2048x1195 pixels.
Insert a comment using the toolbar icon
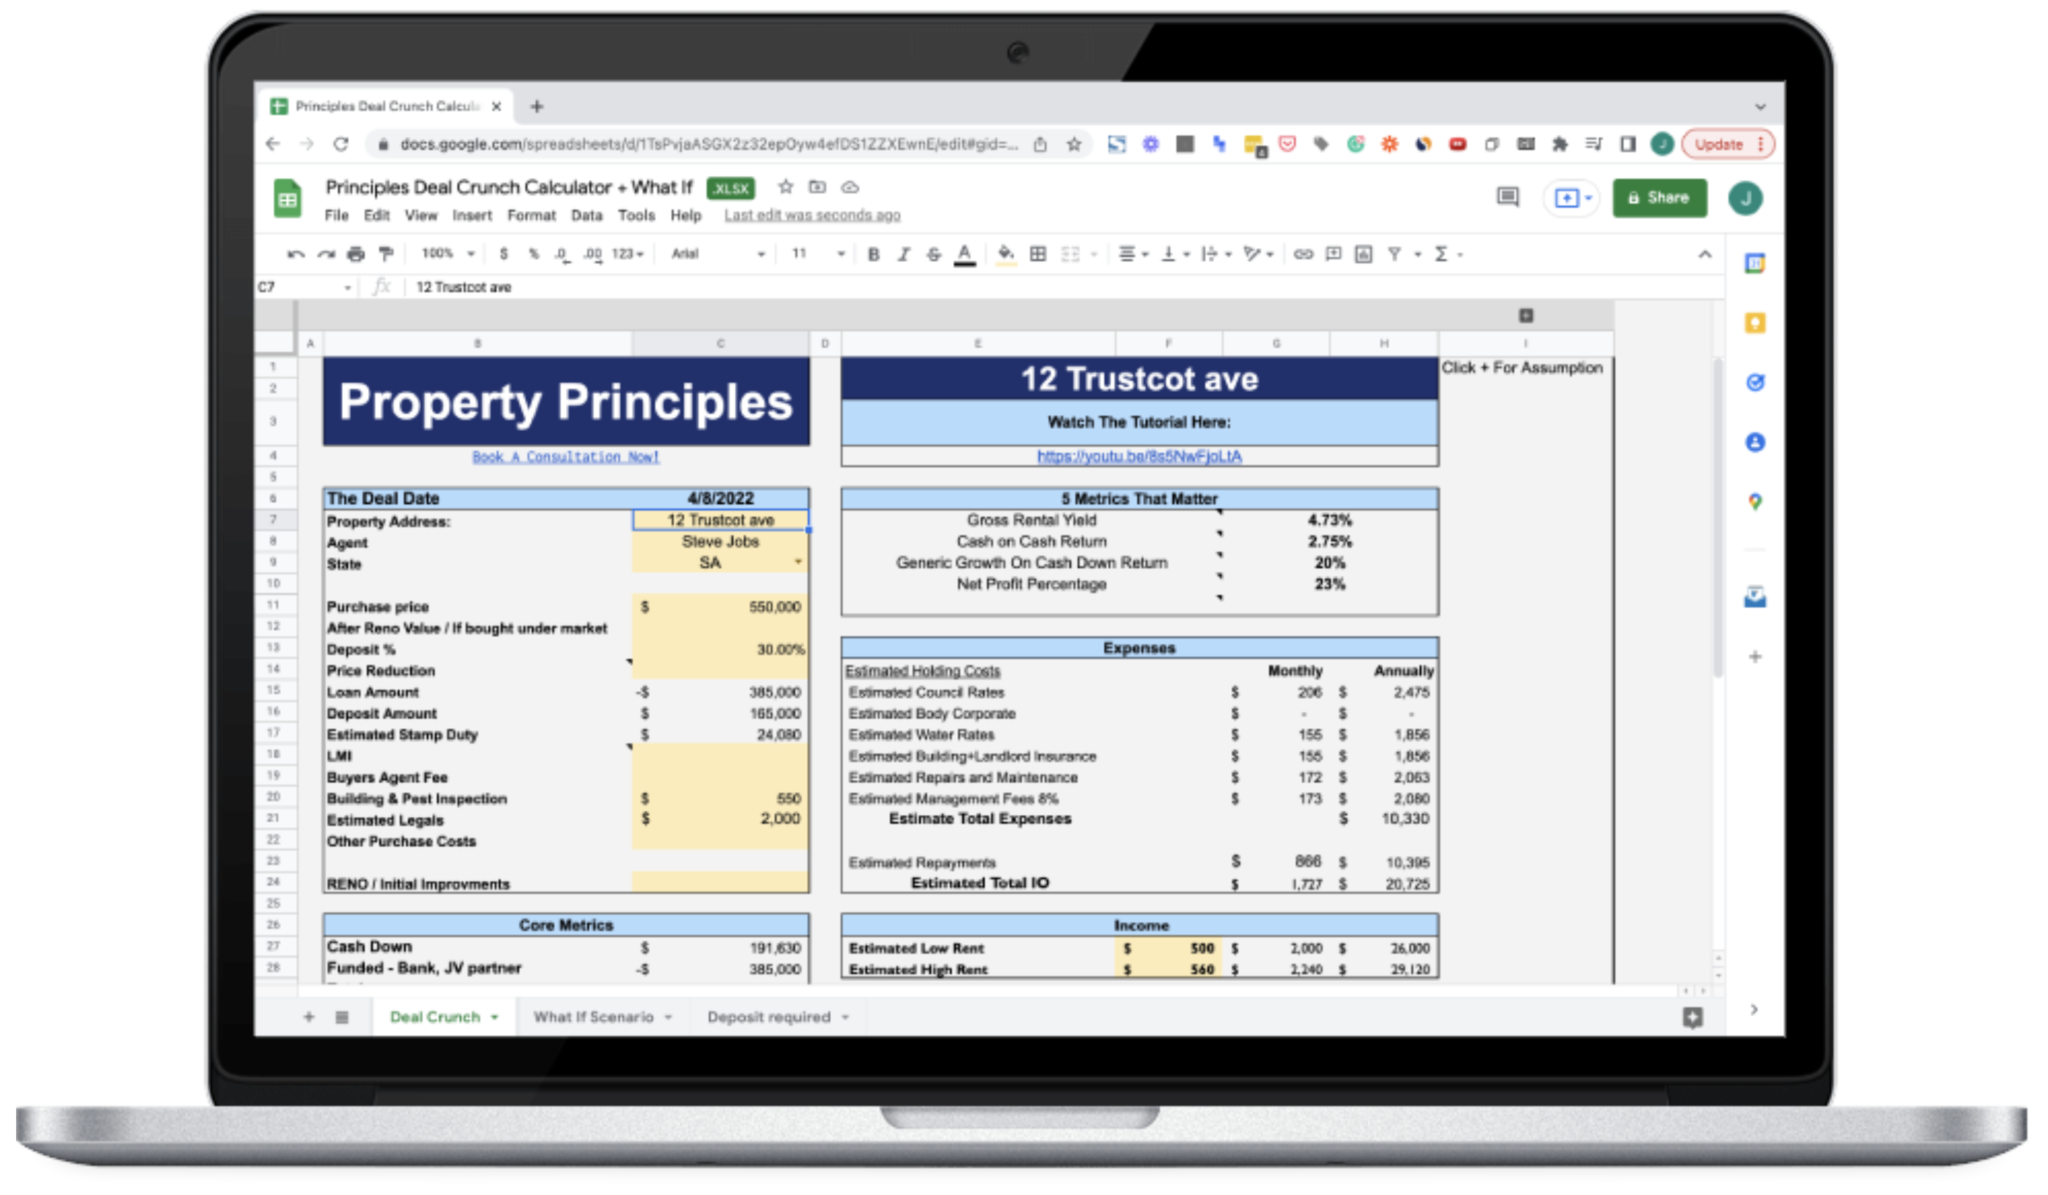tap(1333, 253)
